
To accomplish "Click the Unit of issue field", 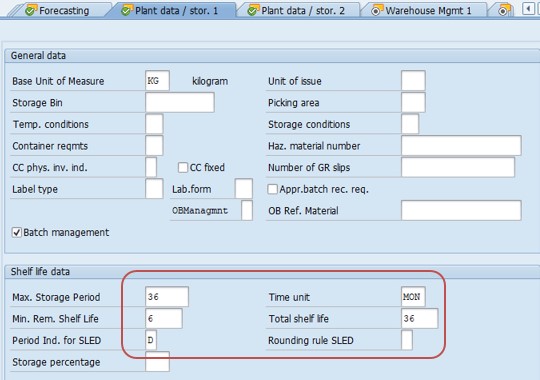I will [413, 81].
